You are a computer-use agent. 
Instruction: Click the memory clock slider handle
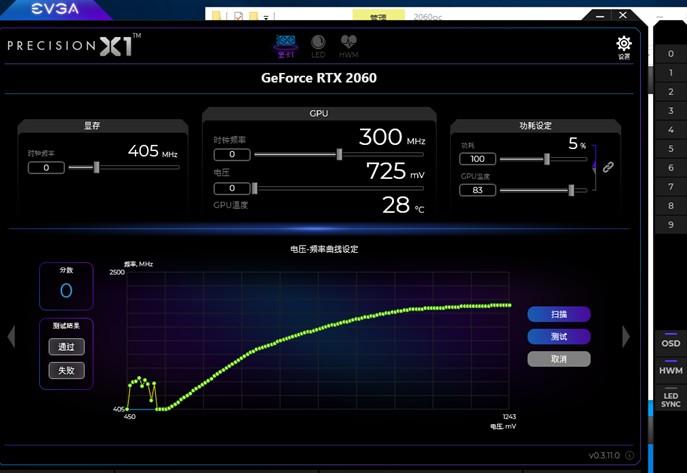pyautogui.click(x=96, y=167)
